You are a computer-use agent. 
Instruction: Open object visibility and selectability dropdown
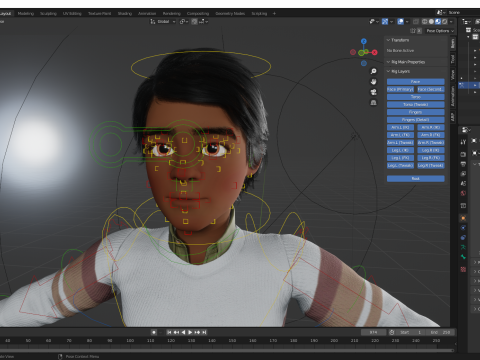pyautogui.click(x=374, y=22)
